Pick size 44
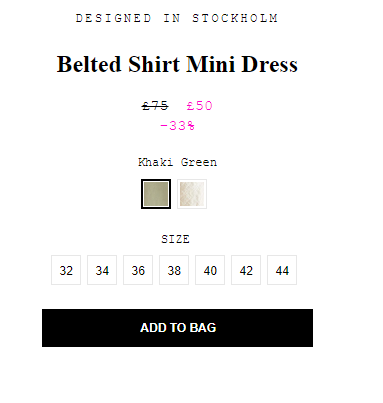The width and height of the screenshot is (383, 403). click(282, 270)
